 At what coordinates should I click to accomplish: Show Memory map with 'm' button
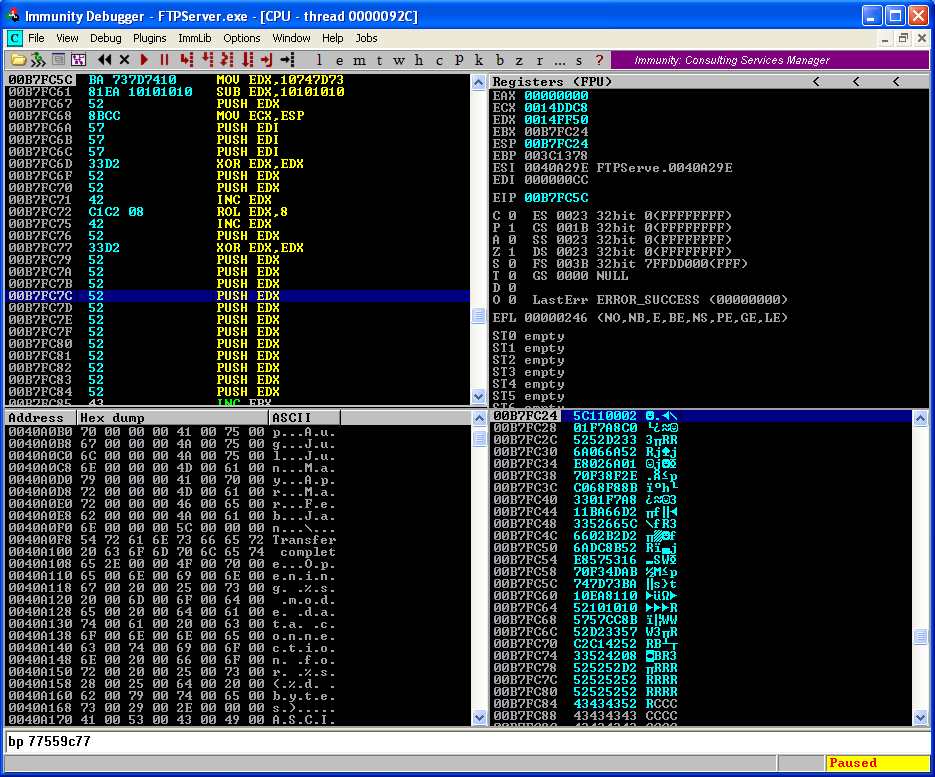[x=359, y=60]
